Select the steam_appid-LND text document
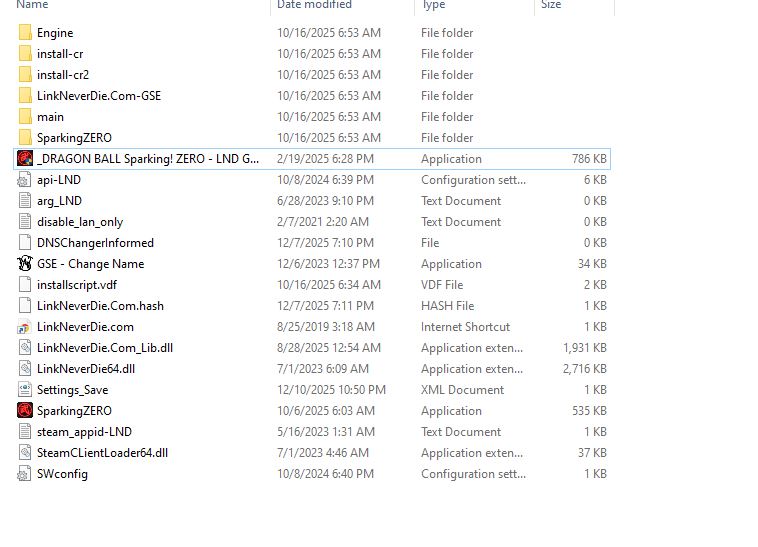The height and width of the screenshot is (547, 758). coord(84,432)
